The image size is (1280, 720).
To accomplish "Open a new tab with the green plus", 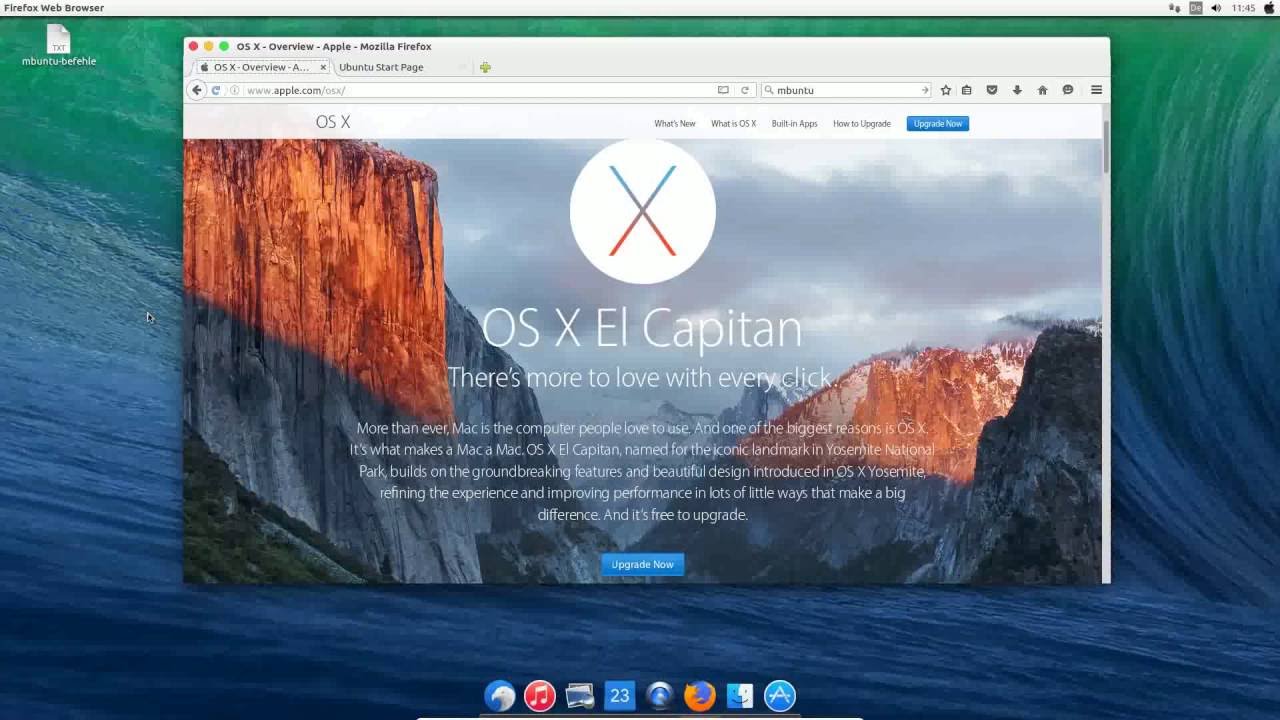I will 485,67.
